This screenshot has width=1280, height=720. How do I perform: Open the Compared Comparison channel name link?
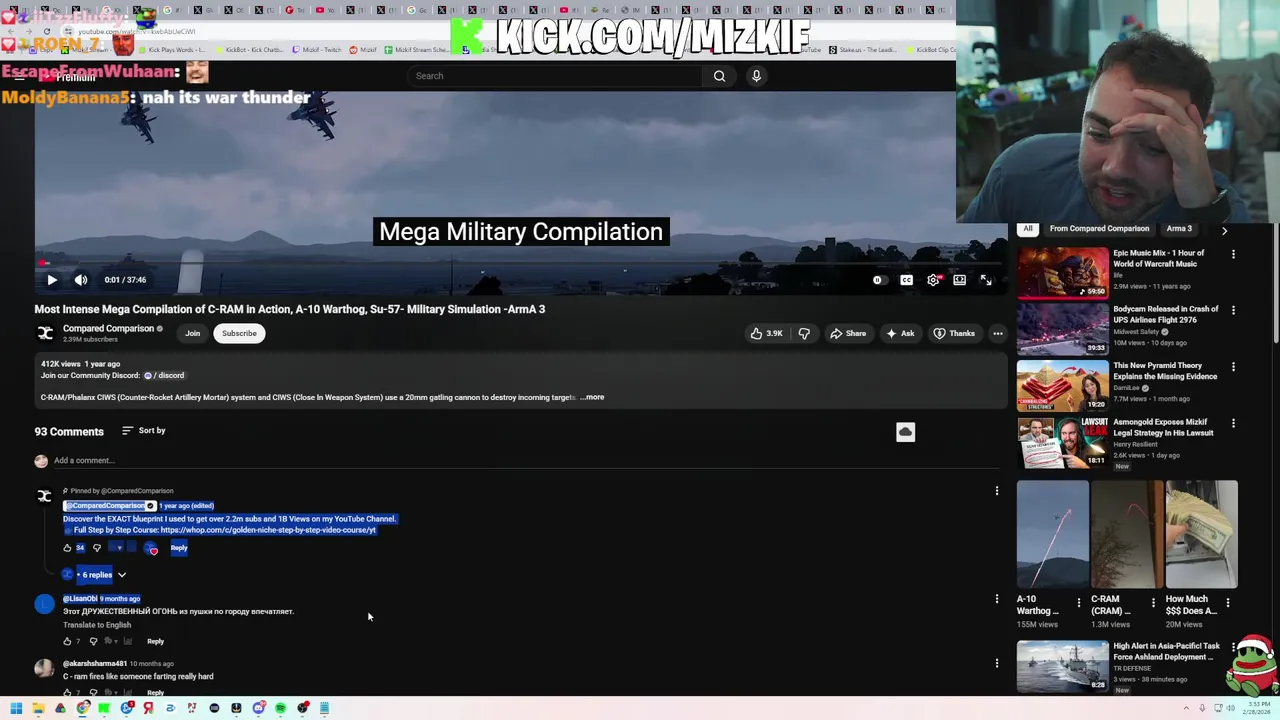coord(108,328)
